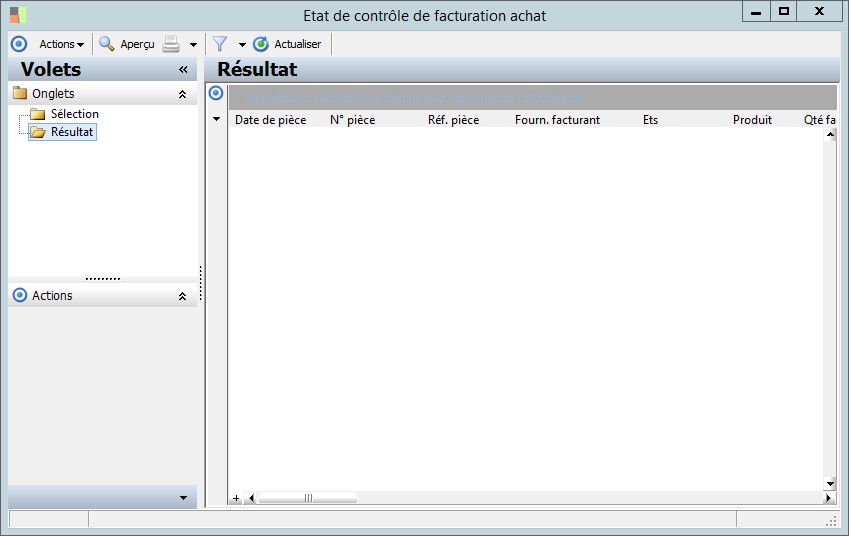Image resolution: width=849 pixels, height=536 pixels.
Task: Collapse the Volets side panel
Action: 183,69
